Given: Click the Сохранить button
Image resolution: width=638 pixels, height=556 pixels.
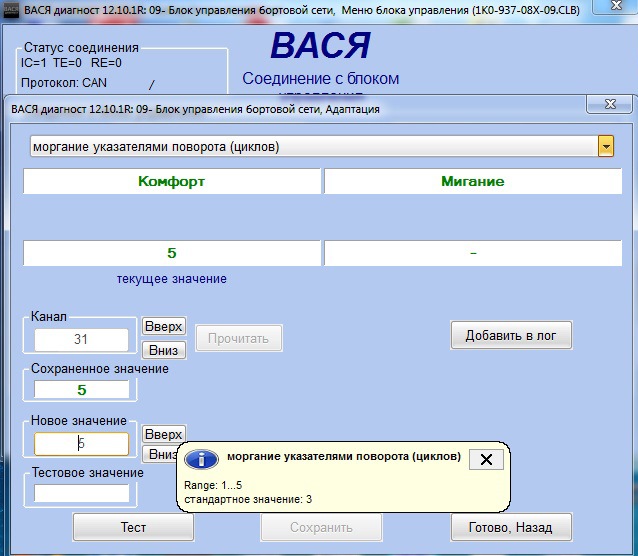Looking at the screenshot, I should tap(321, 527).
